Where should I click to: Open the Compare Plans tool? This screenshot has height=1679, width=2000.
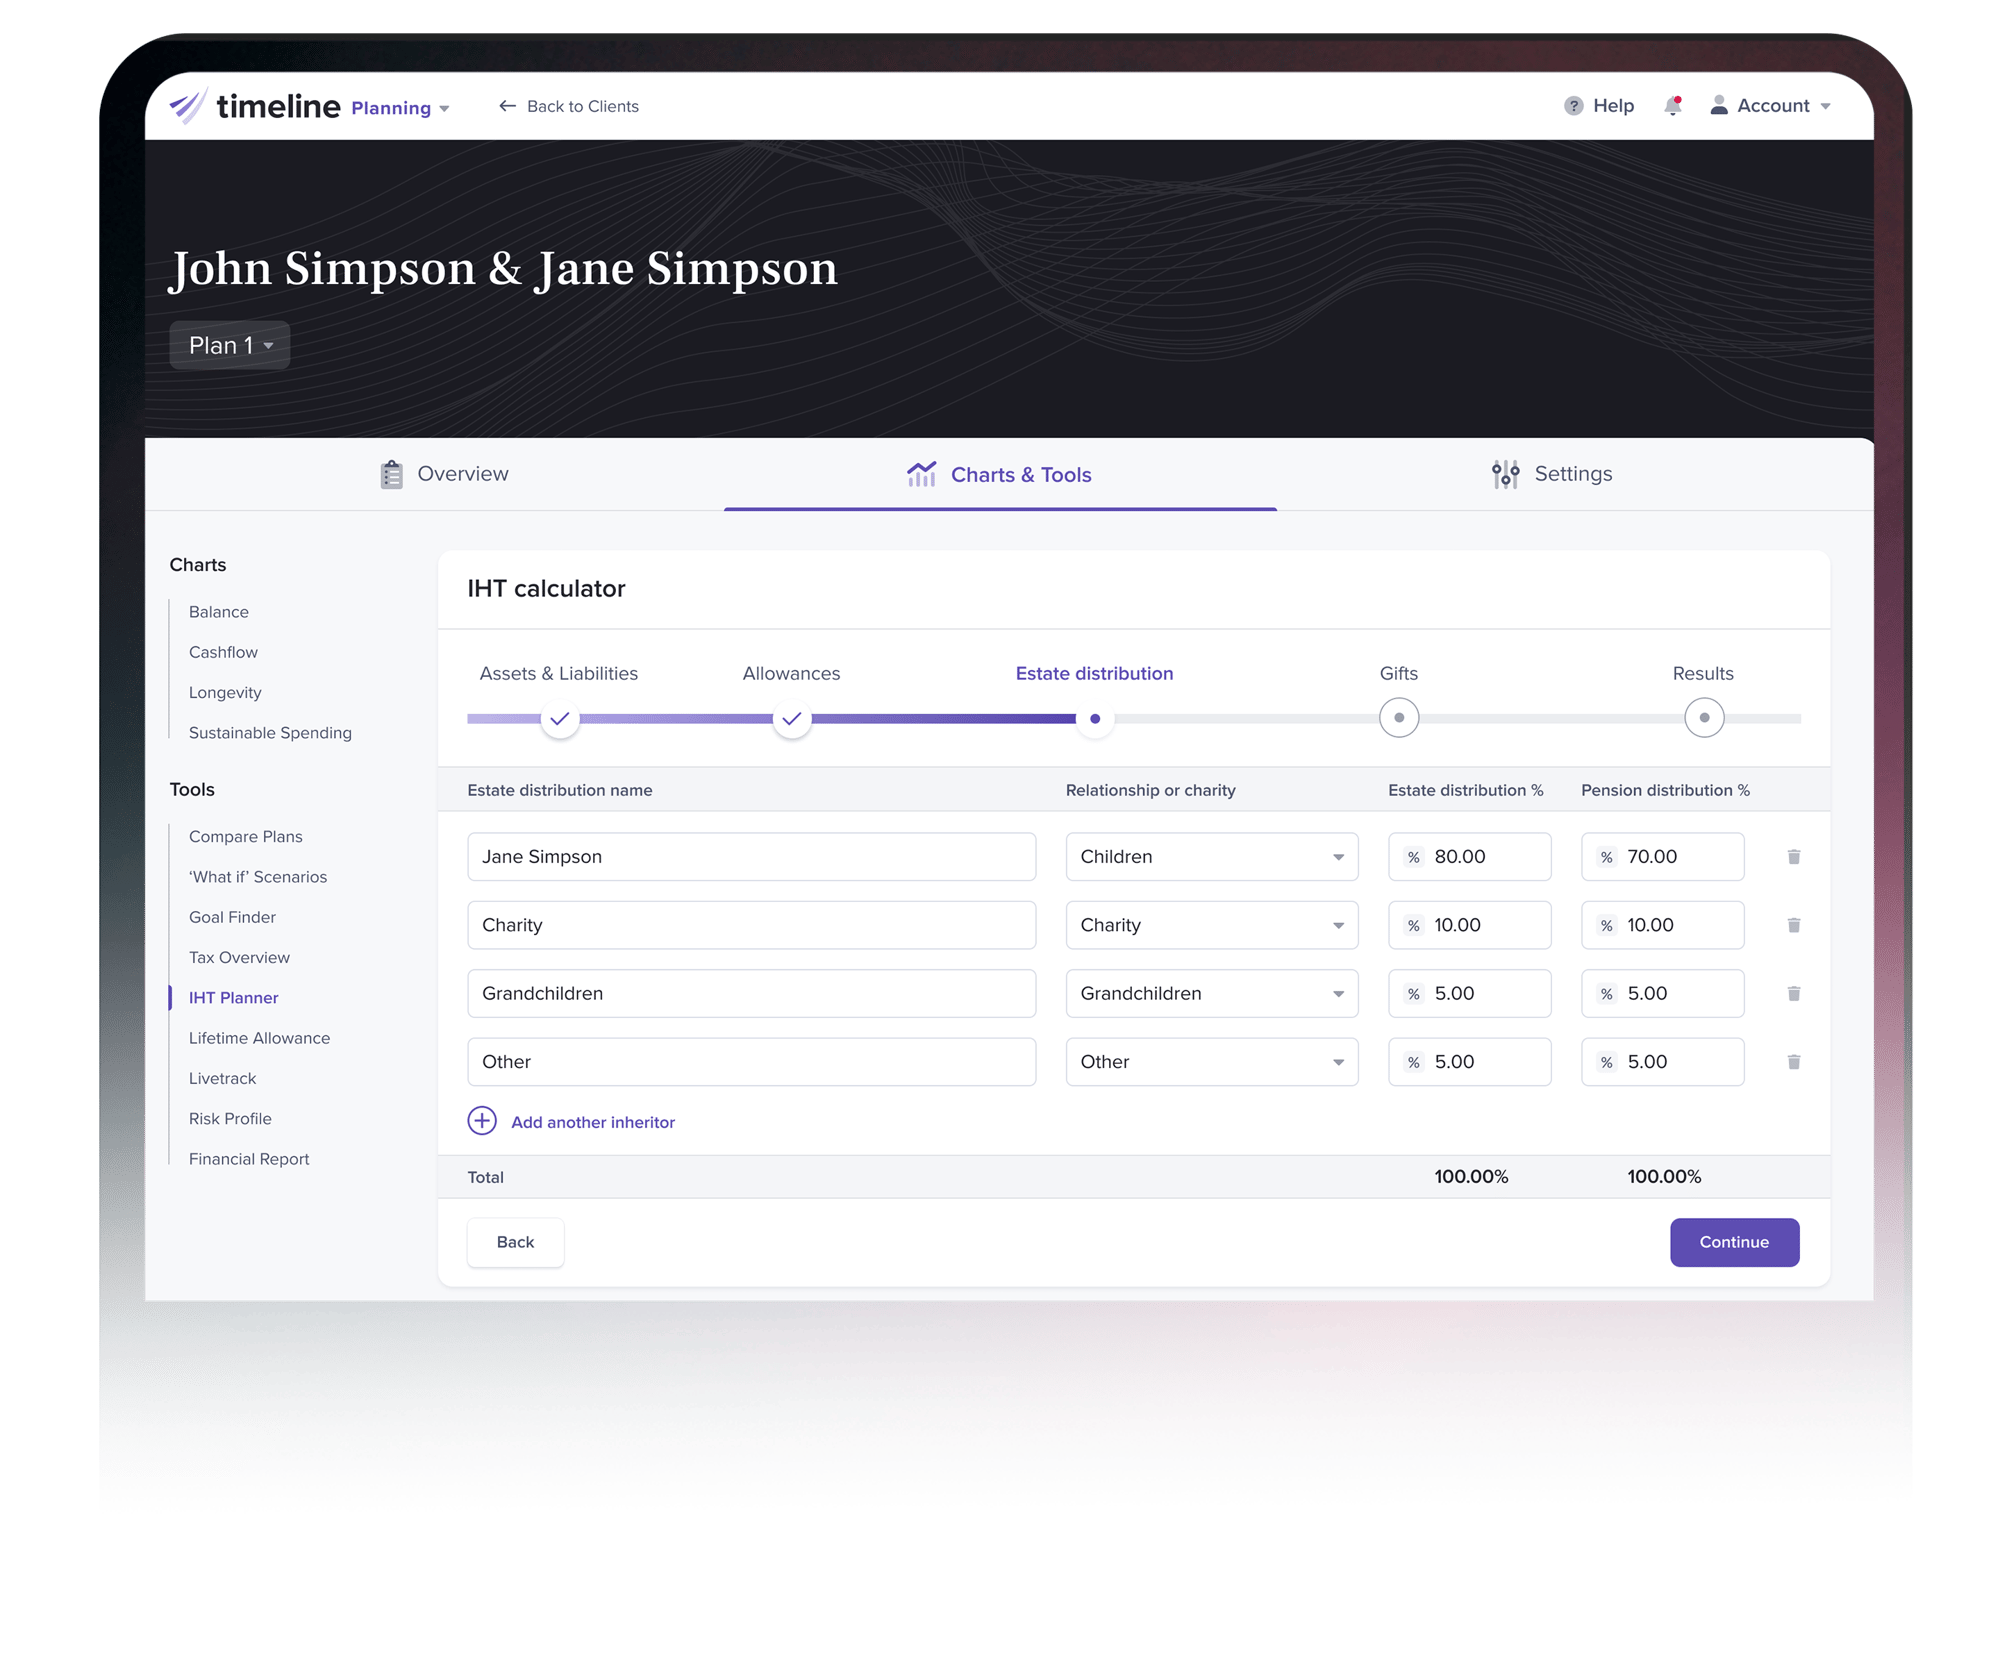click(x=245, y=837)
